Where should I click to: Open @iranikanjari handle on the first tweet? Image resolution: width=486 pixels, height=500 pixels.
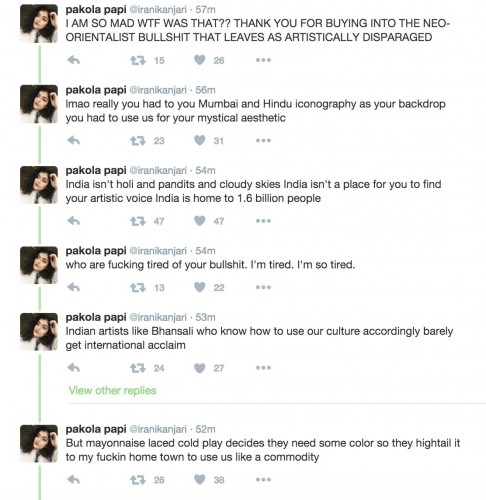pos(158,10)
